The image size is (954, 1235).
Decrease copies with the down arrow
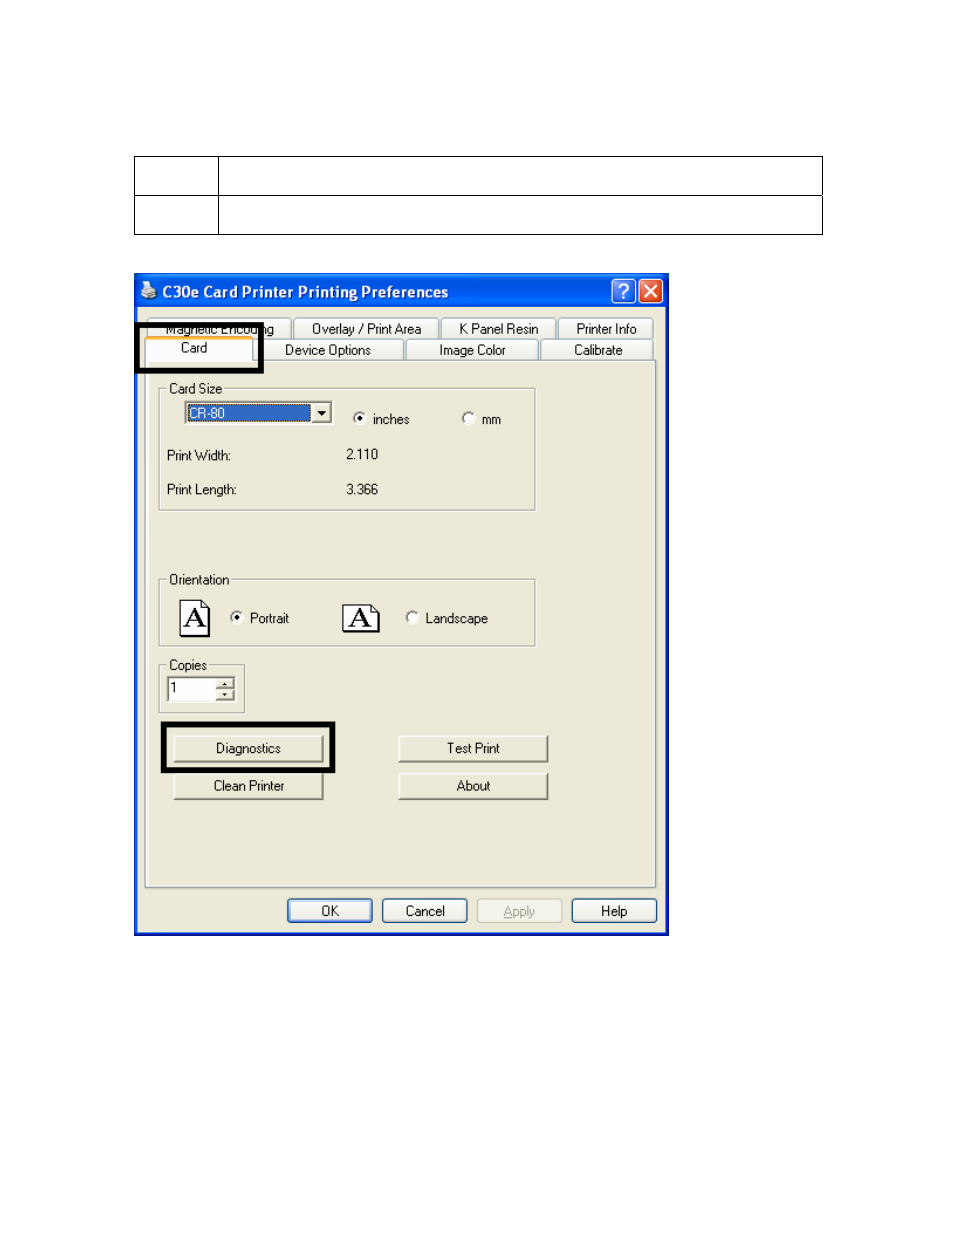point(225,695)
